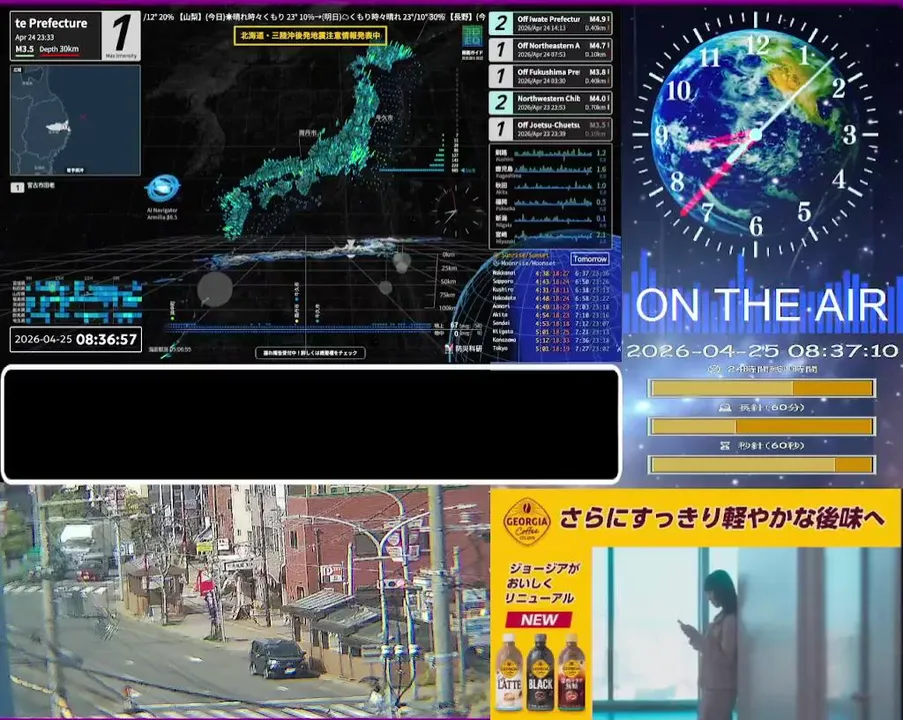Click the 60-minute long-hand progress bar
Screen dimensions: 903x720
coord(761,426)
